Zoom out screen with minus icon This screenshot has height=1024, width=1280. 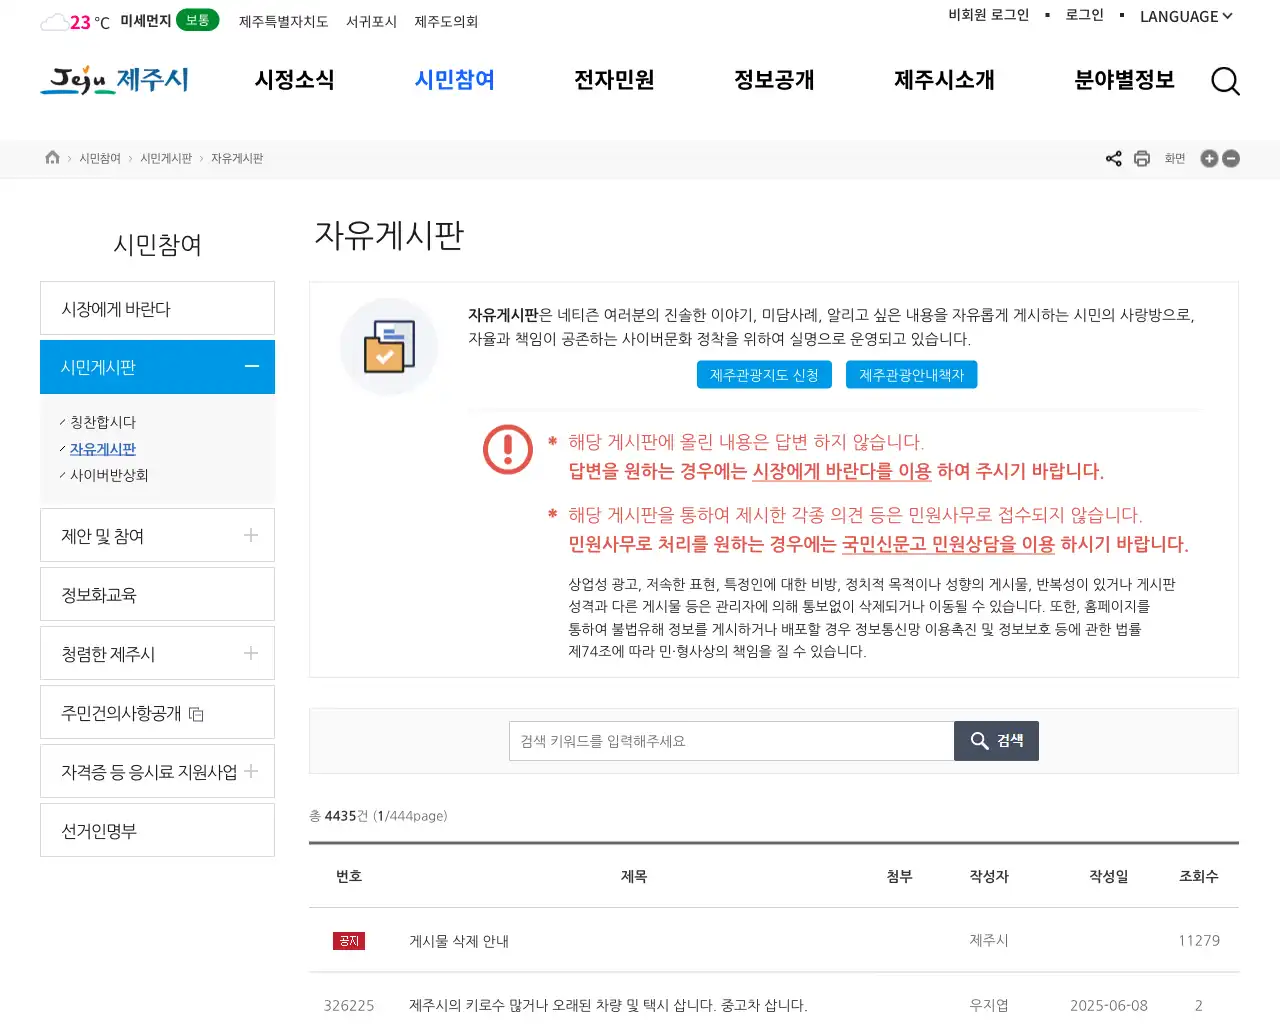pyautogui.click(x=1231, y=158)
